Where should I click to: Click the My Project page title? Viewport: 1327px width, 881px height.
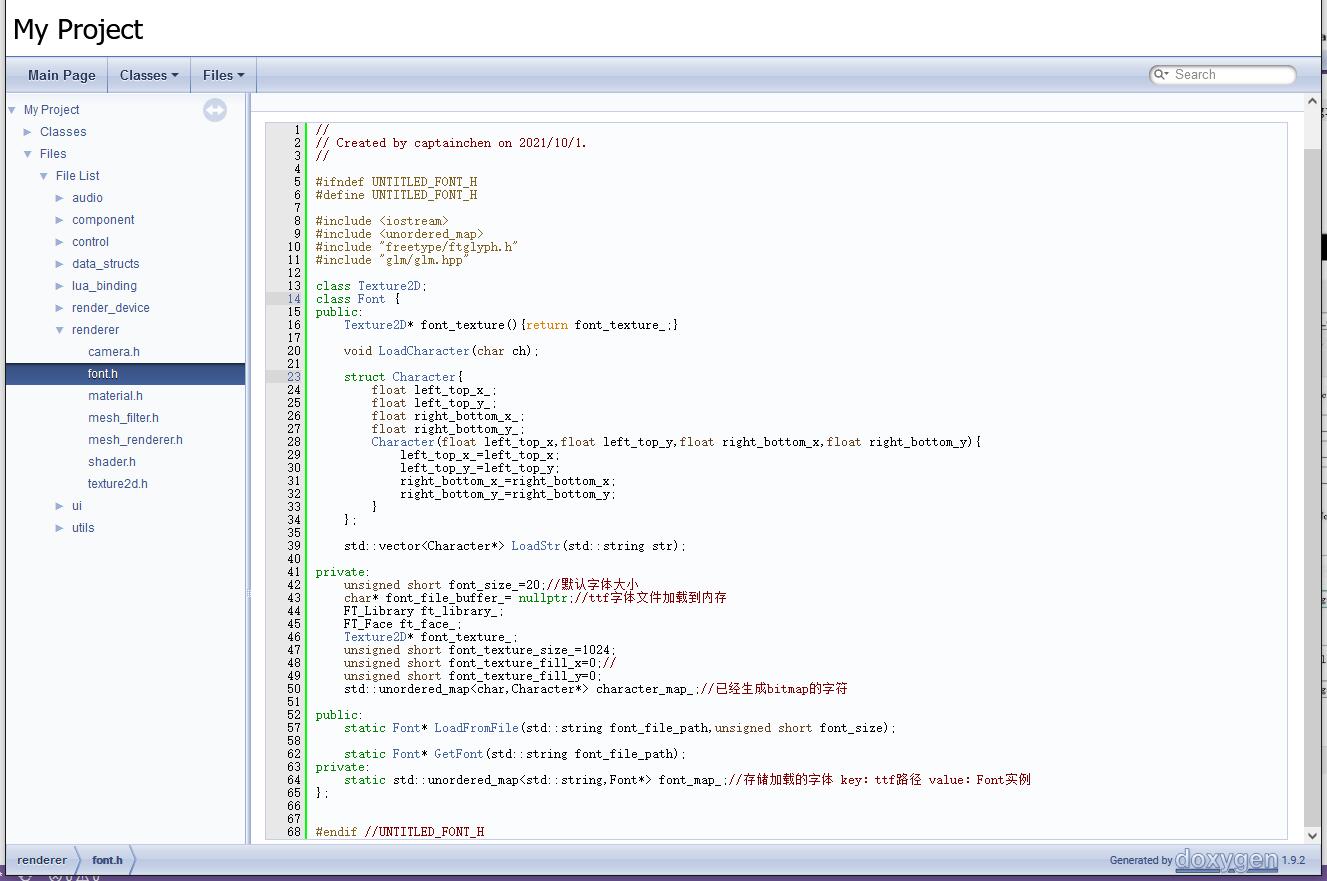[x=78, y=30]
